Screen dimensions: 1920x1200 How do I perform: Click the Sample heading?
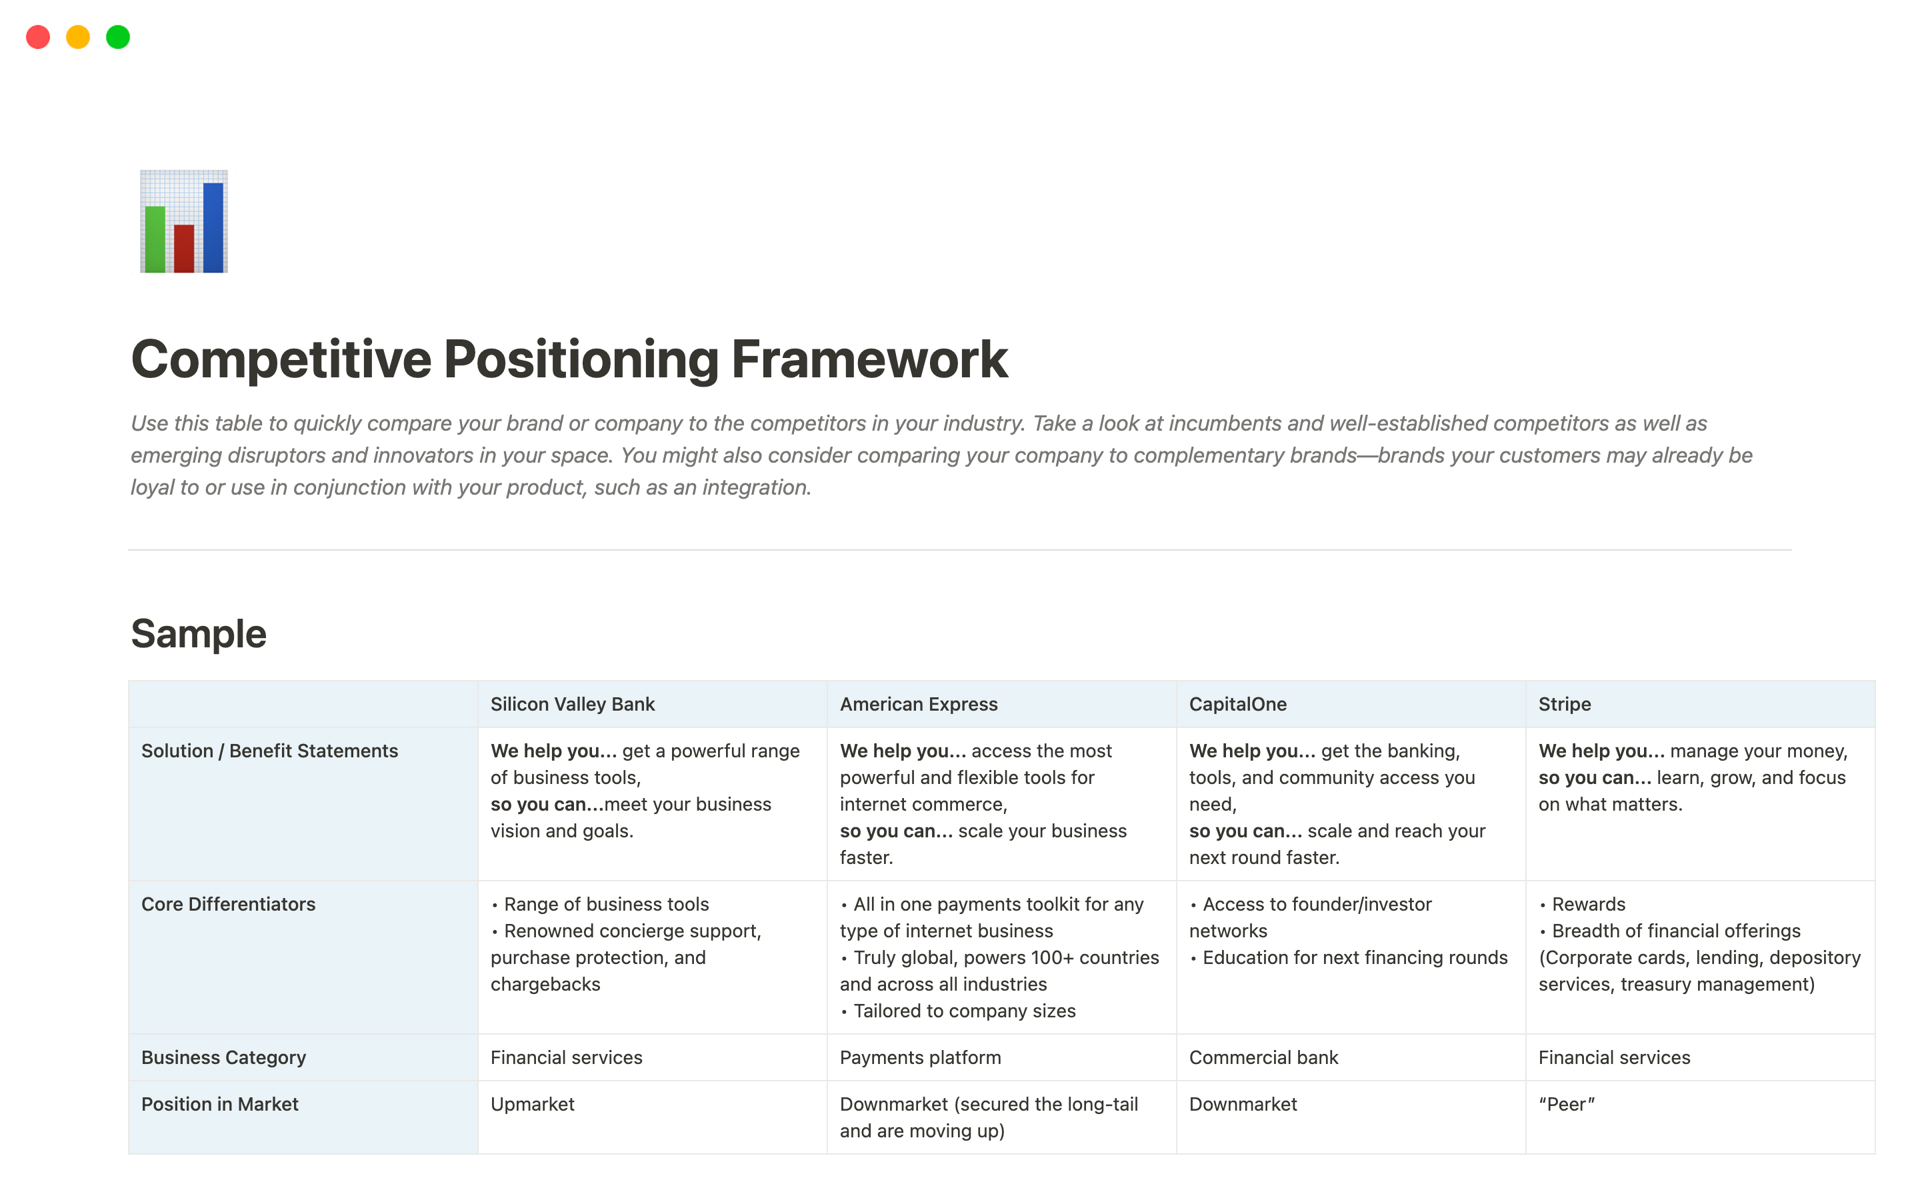(198, 634)
